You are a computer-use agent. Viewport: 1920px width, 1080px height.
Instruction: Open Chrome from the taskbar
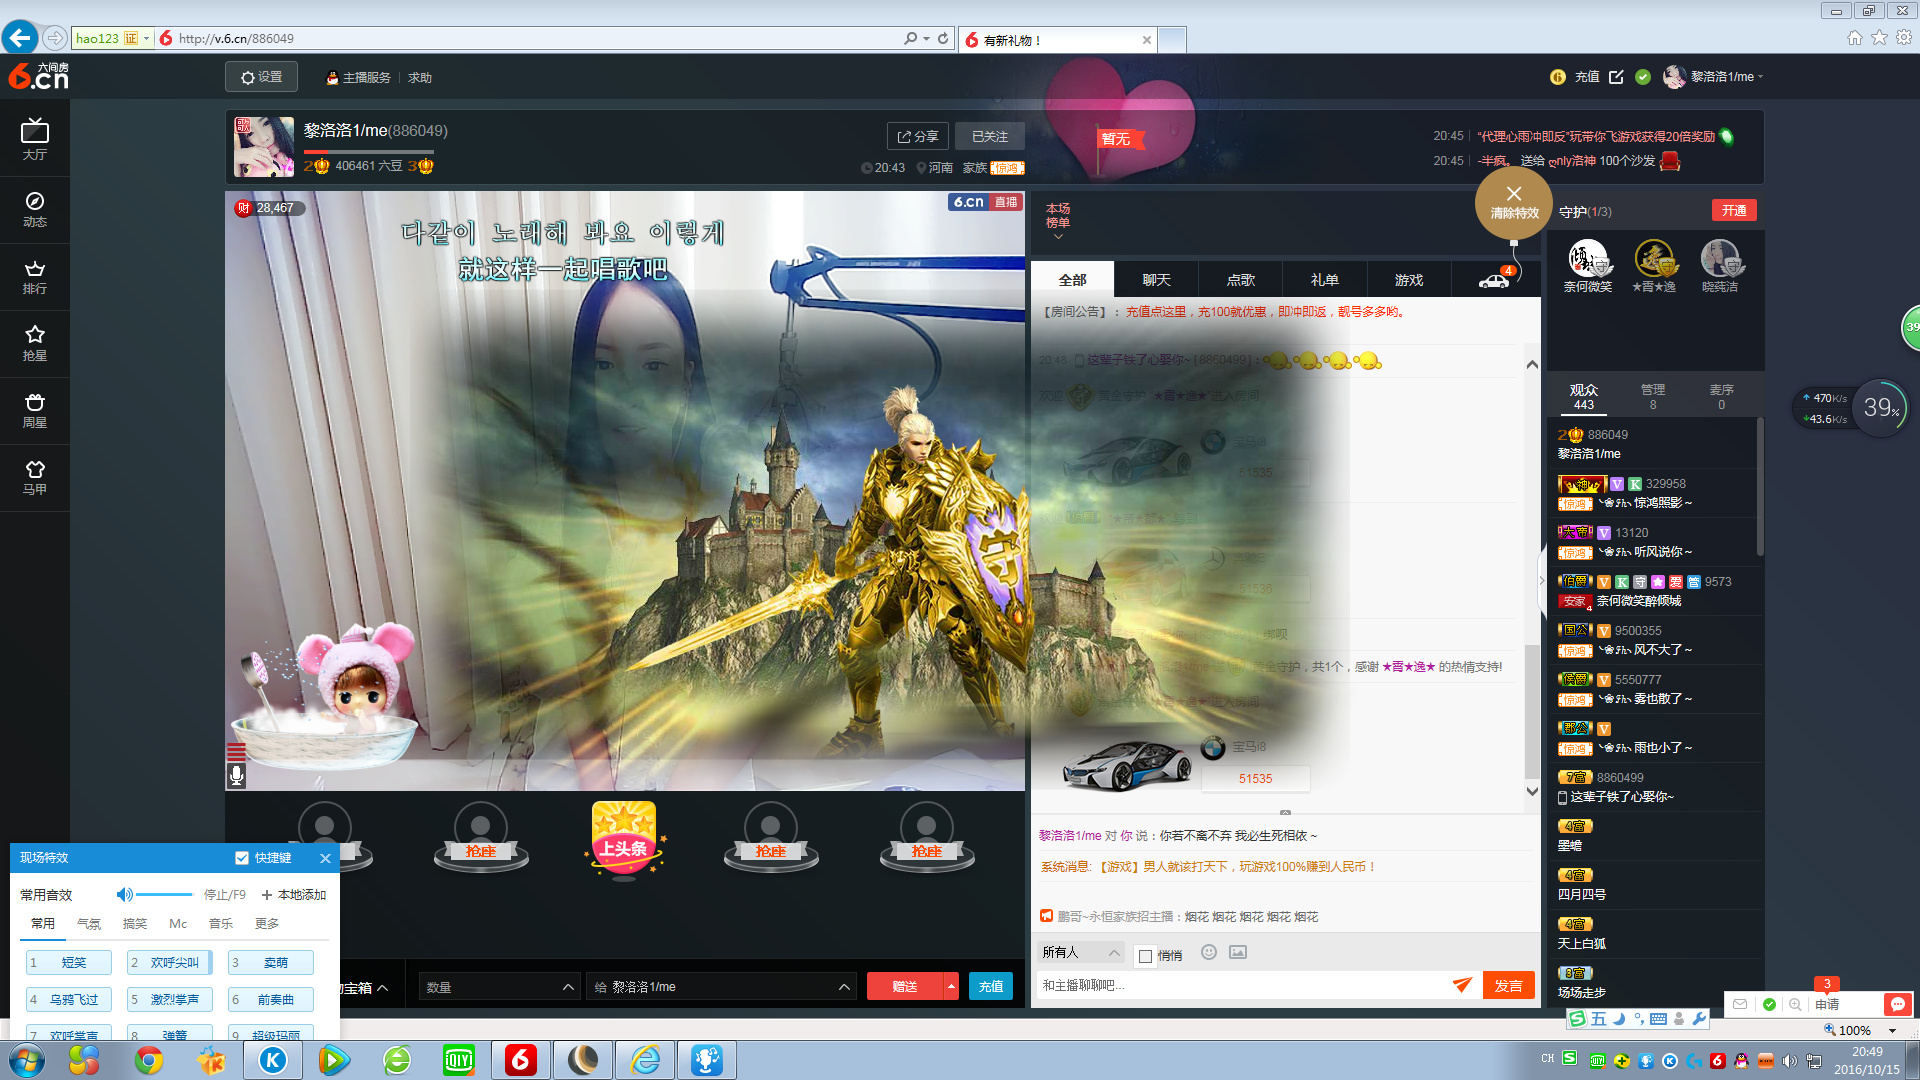point(149,1060)
